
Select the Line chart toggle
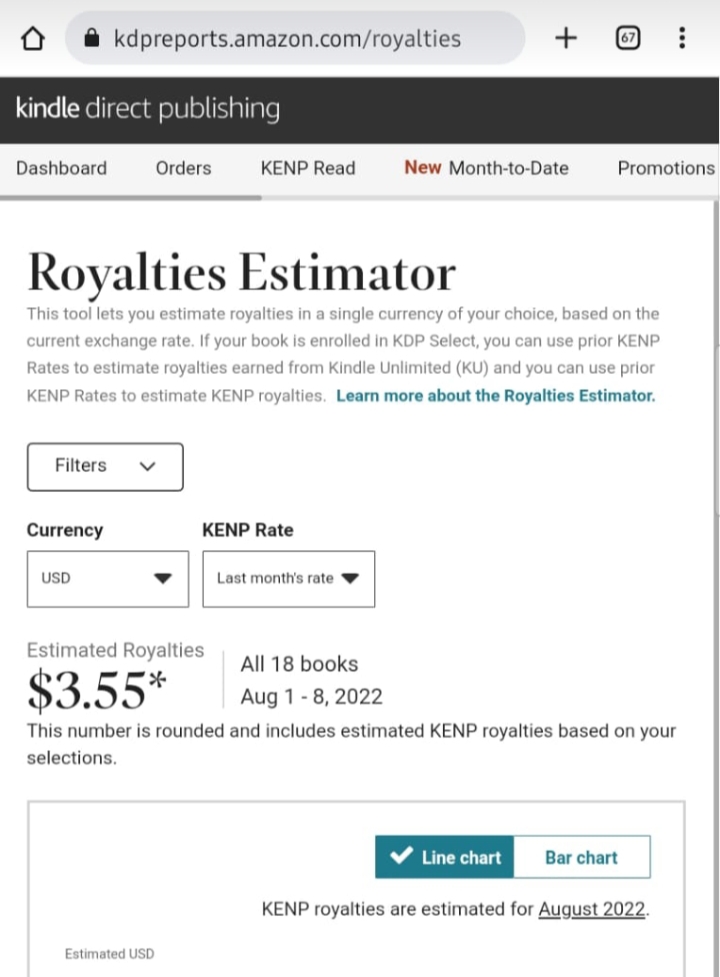click(444, 857)
